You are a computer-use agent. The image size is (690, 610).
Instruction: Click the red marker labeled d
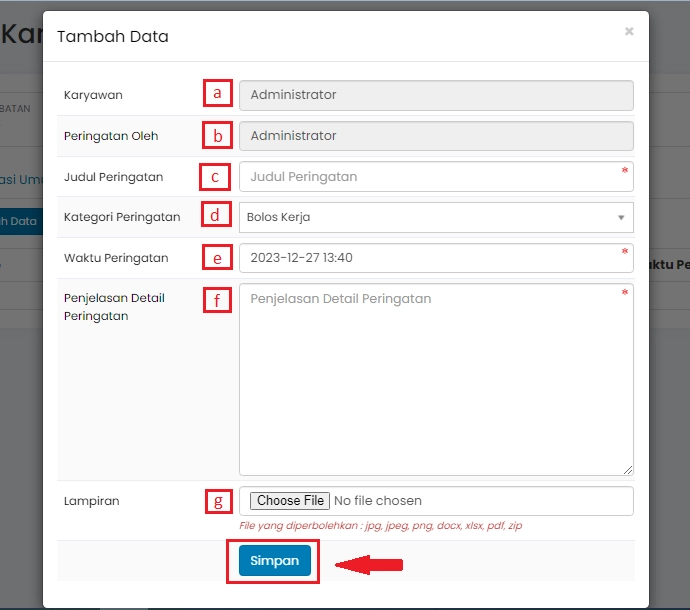click(x=215, y=215)
